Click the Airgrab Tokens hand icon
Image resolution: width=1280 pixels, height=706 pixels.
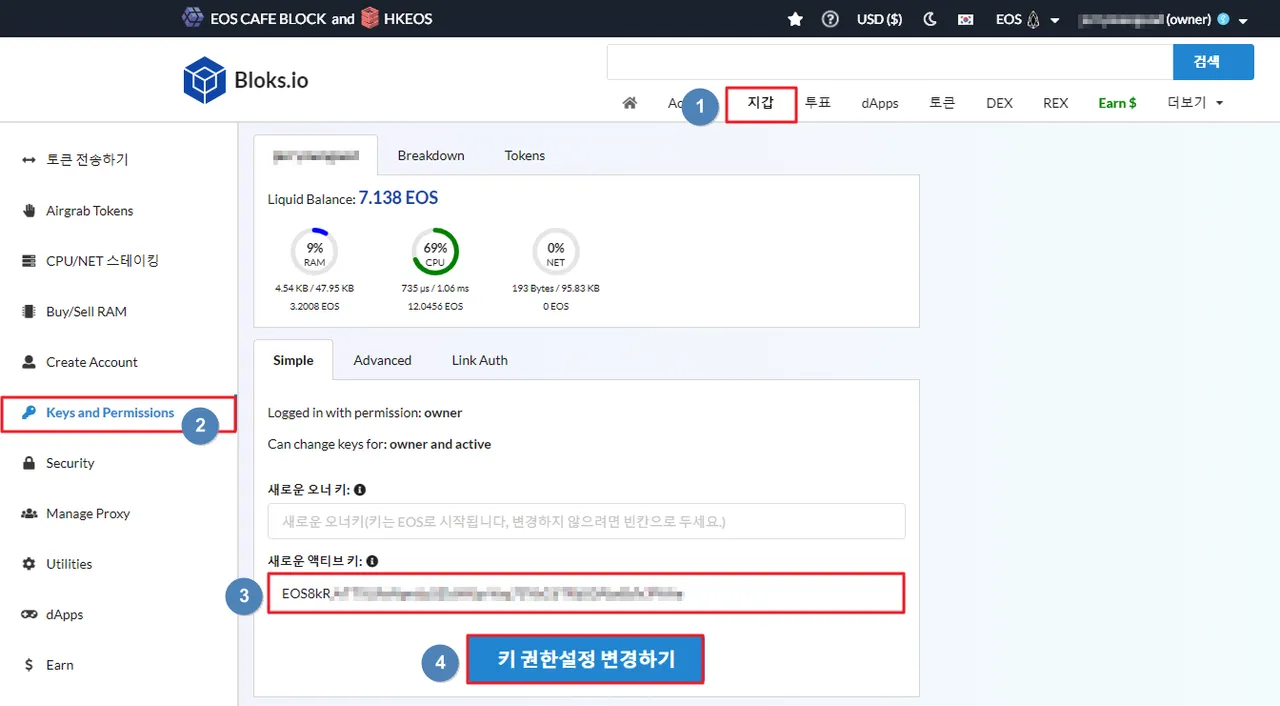pyautogui.click(x=29, y=211)
